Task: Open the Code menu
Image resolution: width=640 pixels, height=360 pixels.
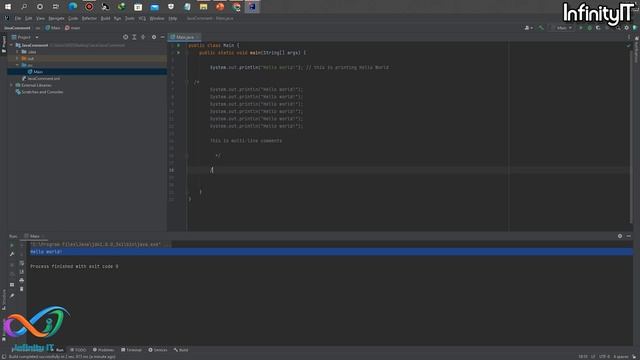Action: click(x=73, y=18)
